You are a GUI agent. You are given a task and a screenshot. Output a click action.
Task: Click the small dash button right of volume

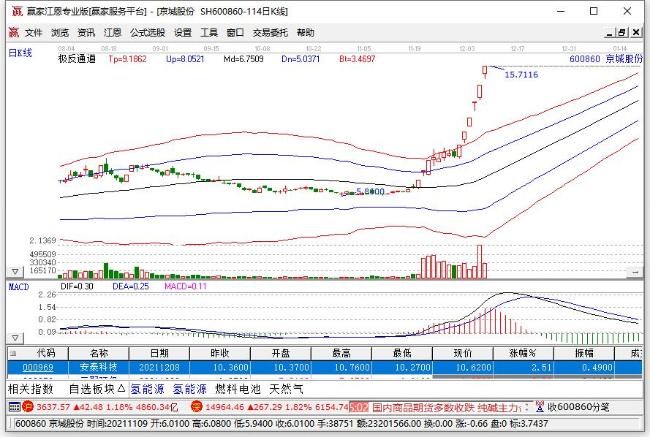coord(635,272)
